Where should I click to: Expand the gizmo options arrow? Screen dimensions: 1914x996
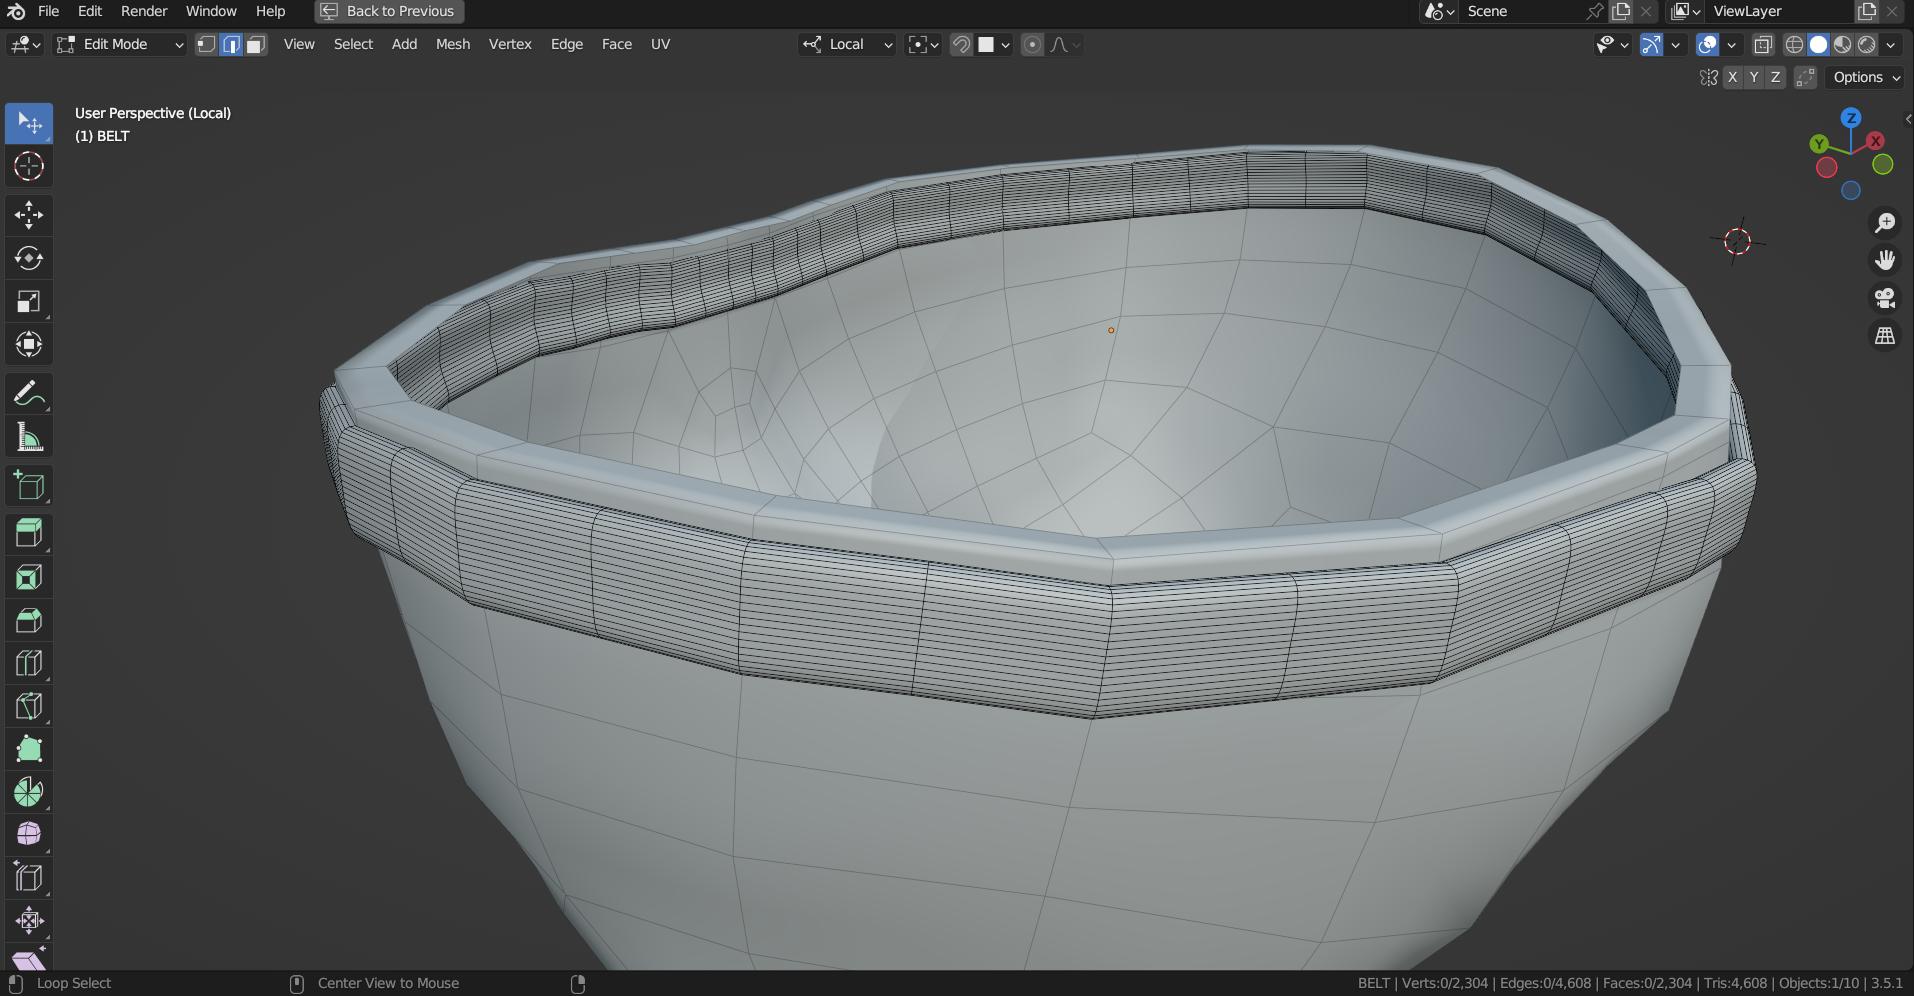coord(1675,44)
